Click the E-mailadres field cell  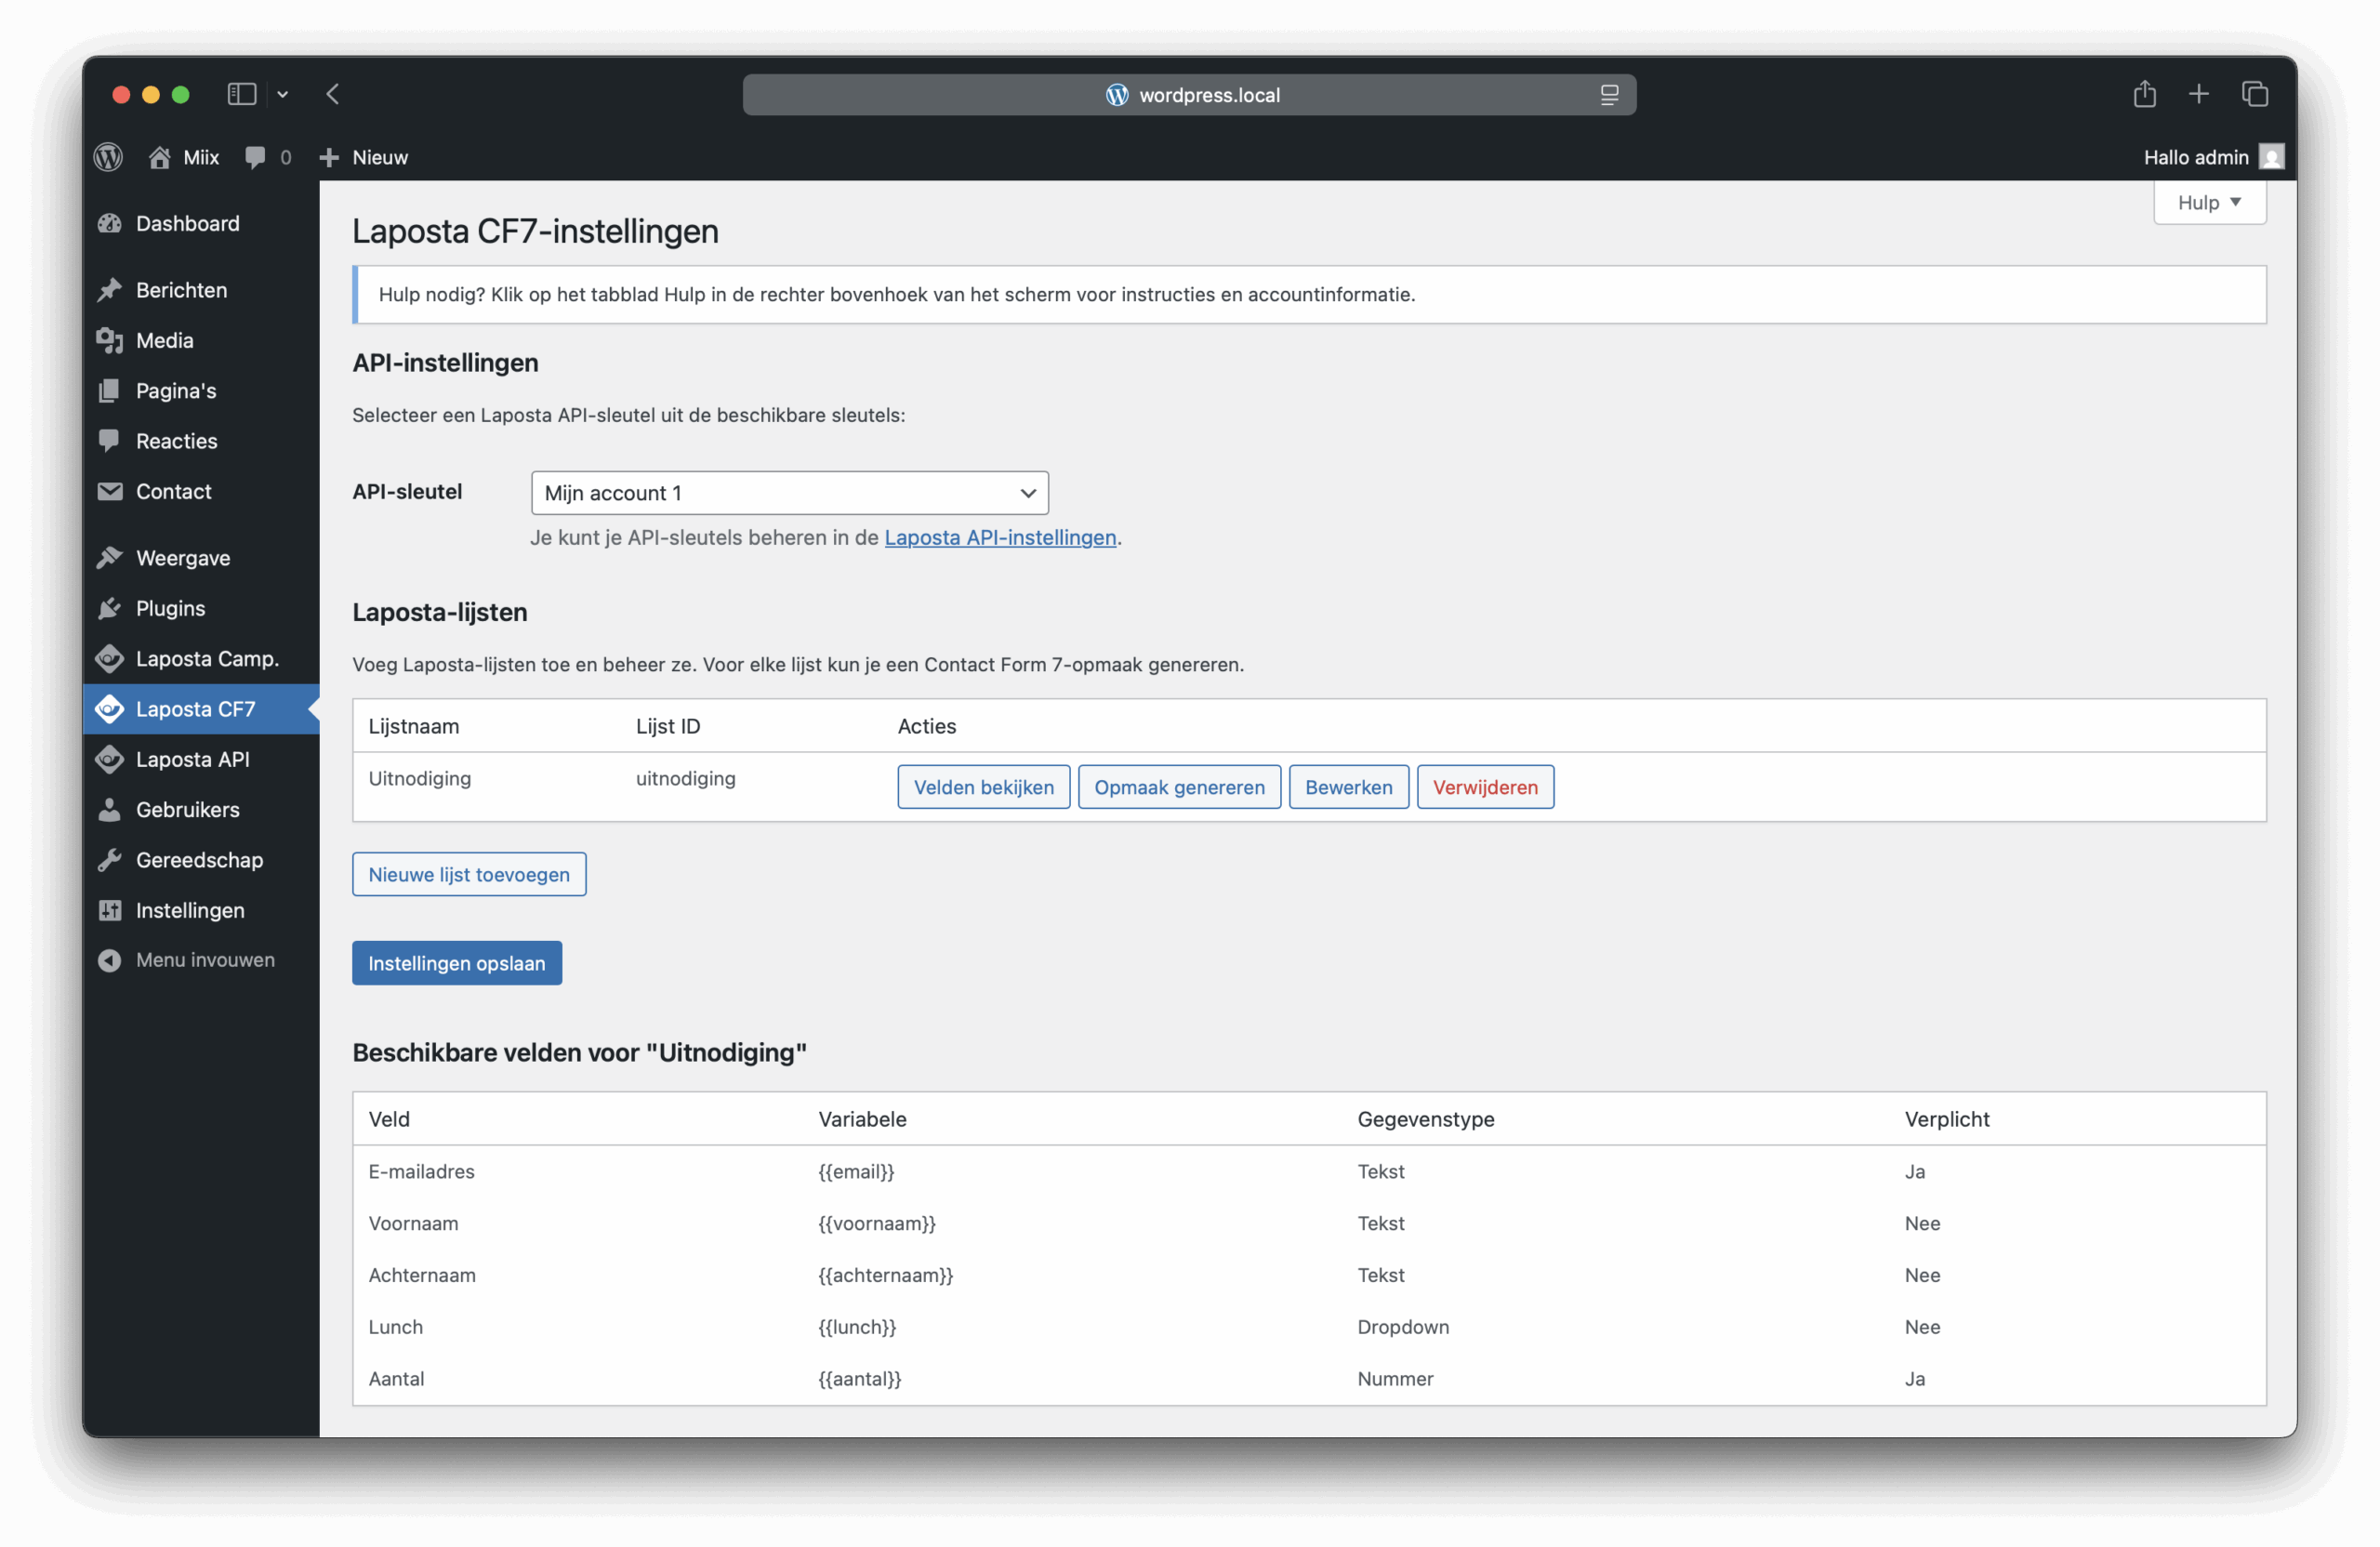[421, 1171]
